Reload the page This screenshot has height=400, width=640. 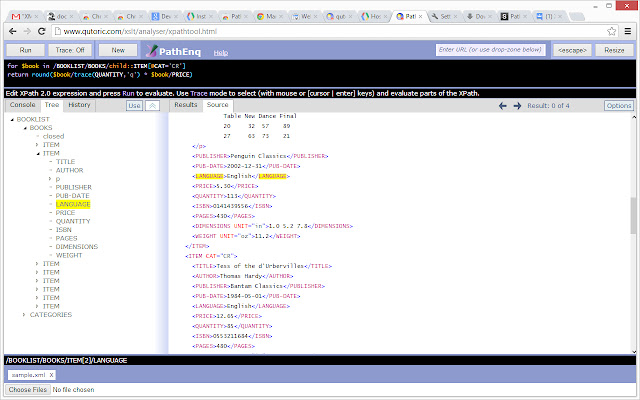coord(41,31)
